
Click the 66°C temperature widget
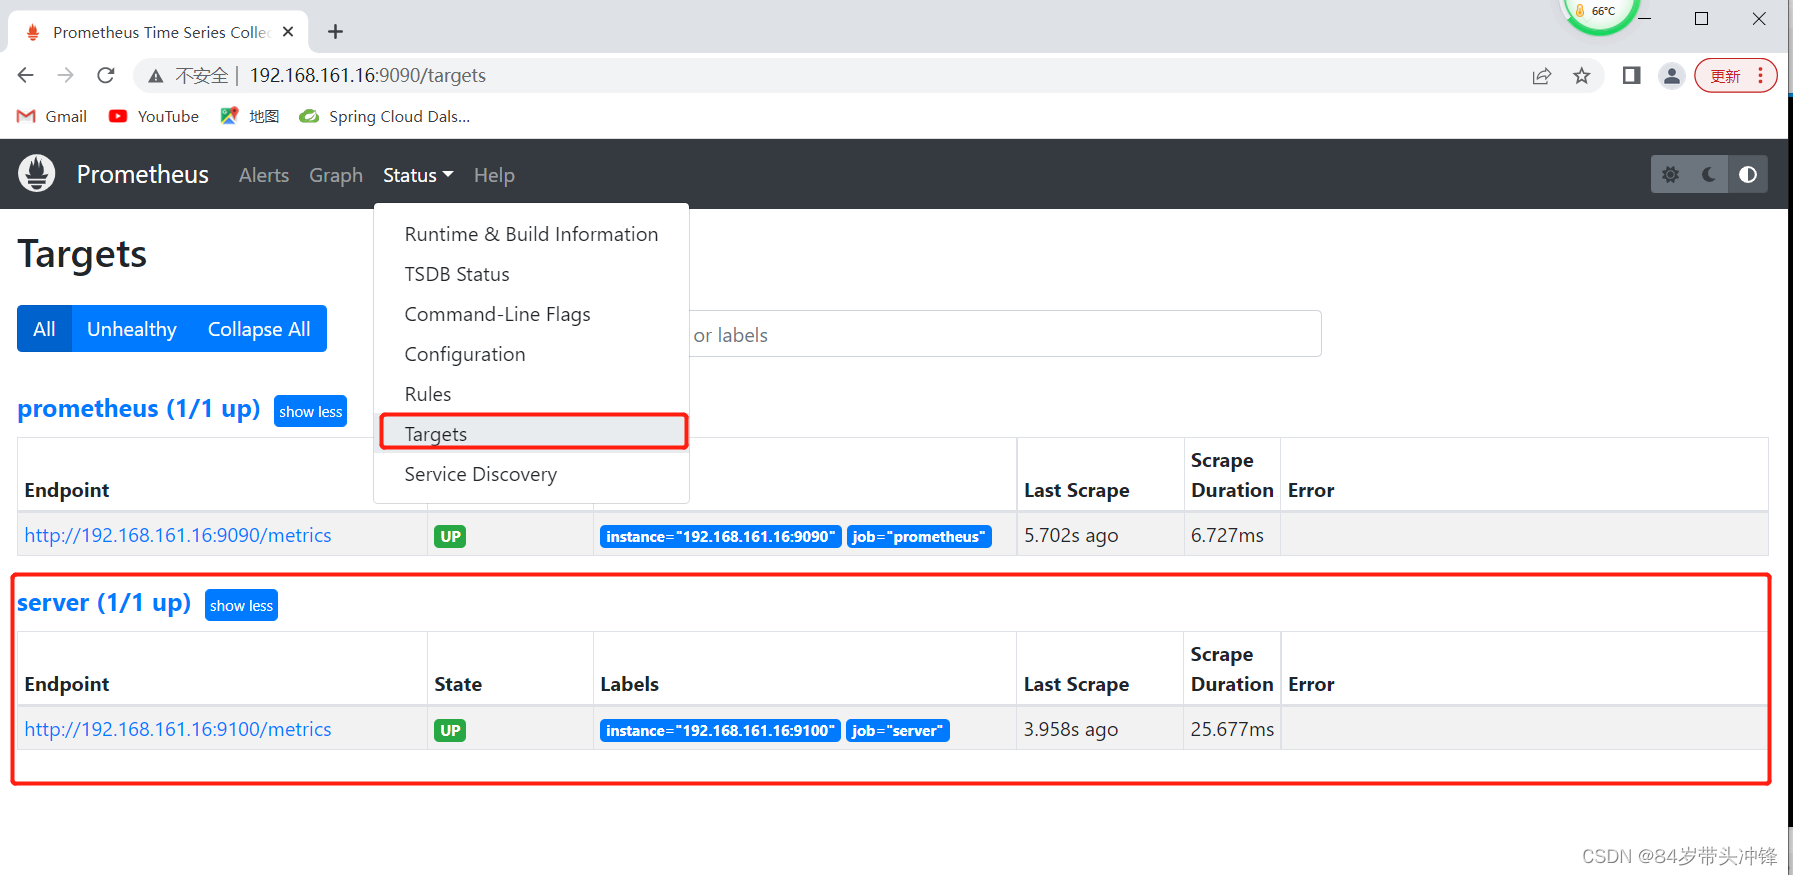[1600, 13]
